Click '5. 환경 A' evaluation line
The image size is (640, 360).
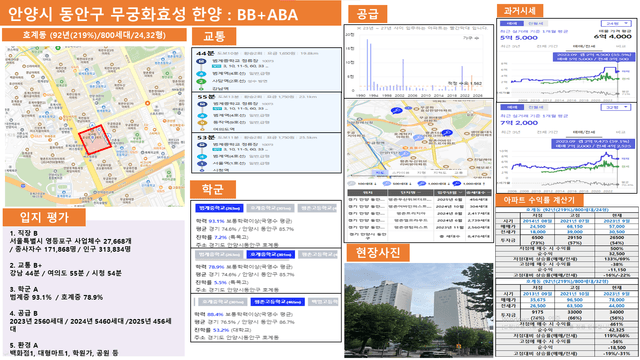point(24,345)
